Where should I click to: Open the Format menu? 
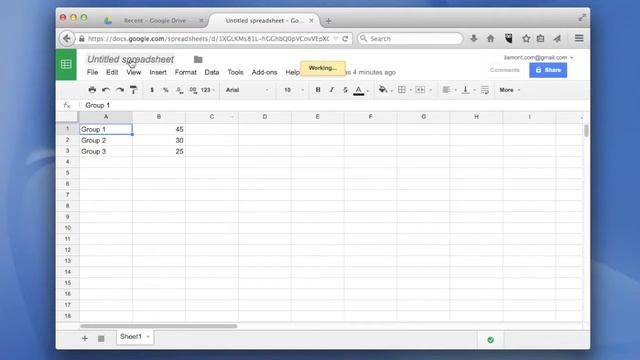pyautogui.click(x=186, y=72)
